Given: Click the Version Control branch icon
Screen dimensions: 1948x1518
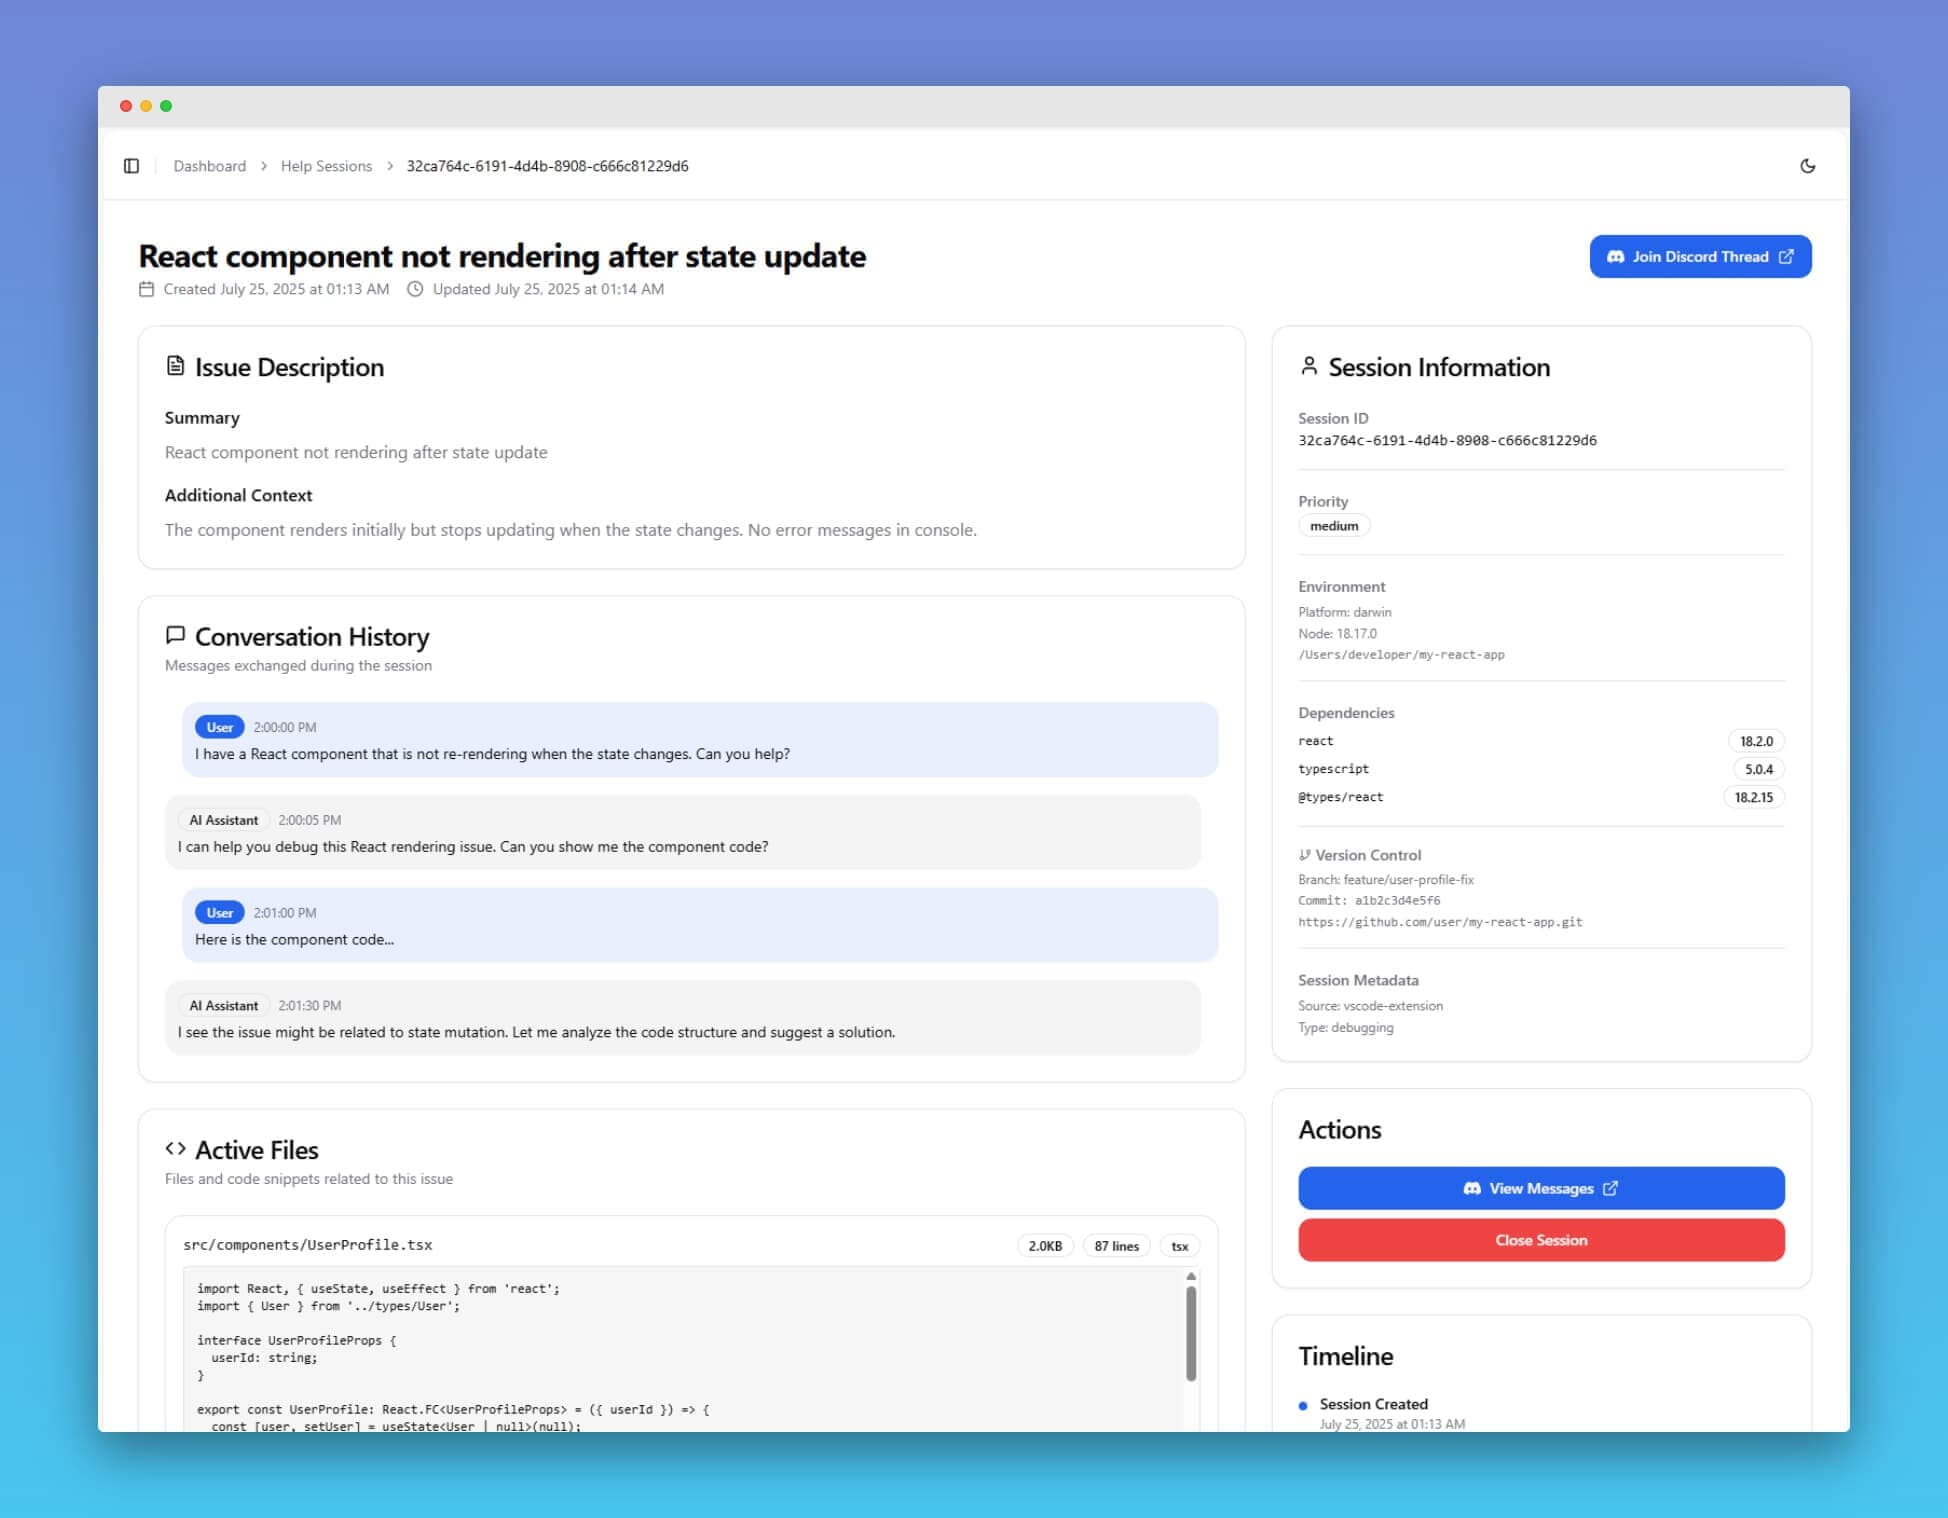Looking at the screenshot, I should [1303, 855].
